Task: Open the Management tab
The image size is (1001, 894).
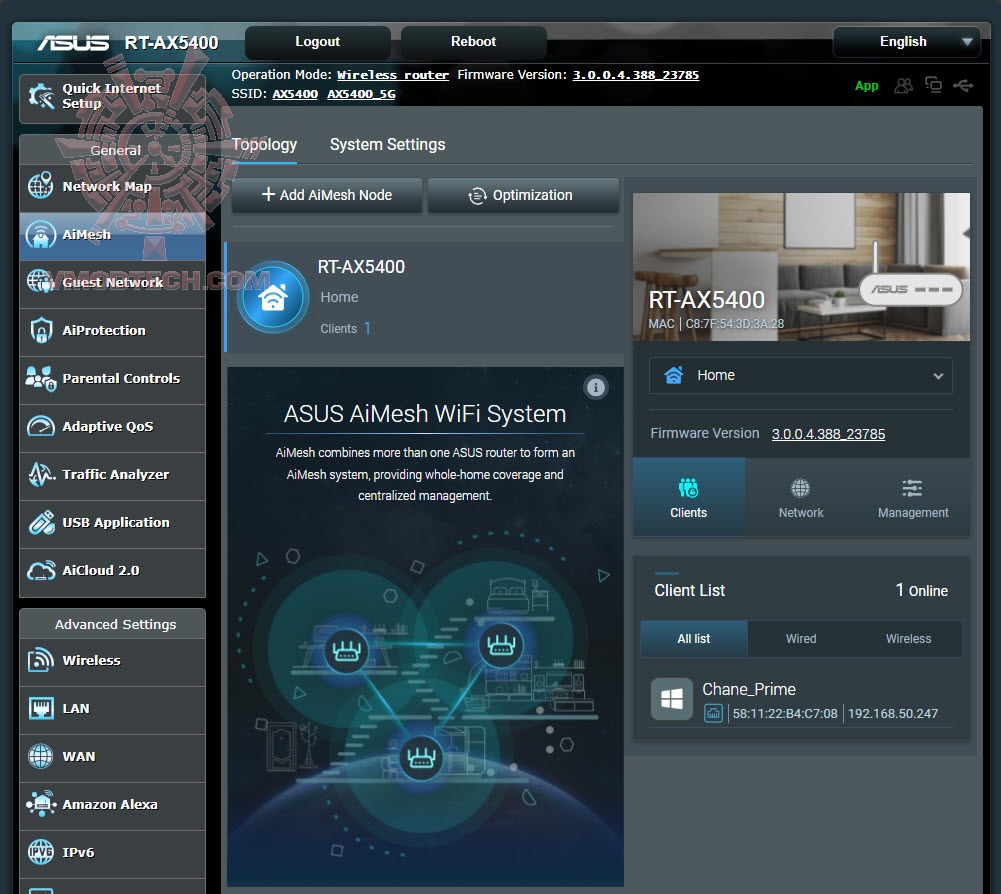Action: click(913, 497)
